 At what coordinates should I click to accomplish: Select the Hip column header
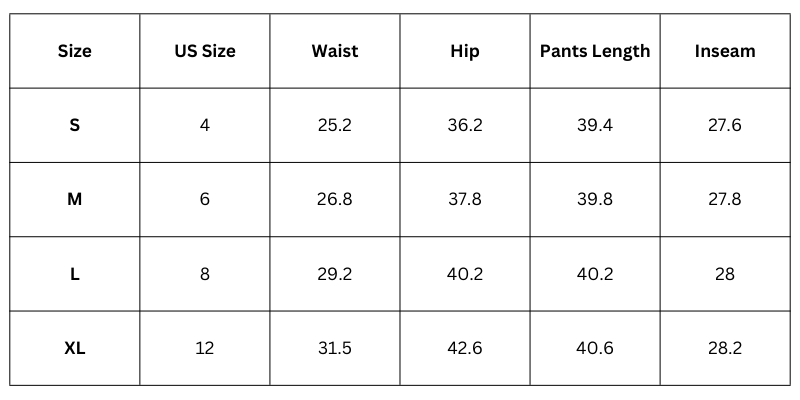tap(464, 51)
